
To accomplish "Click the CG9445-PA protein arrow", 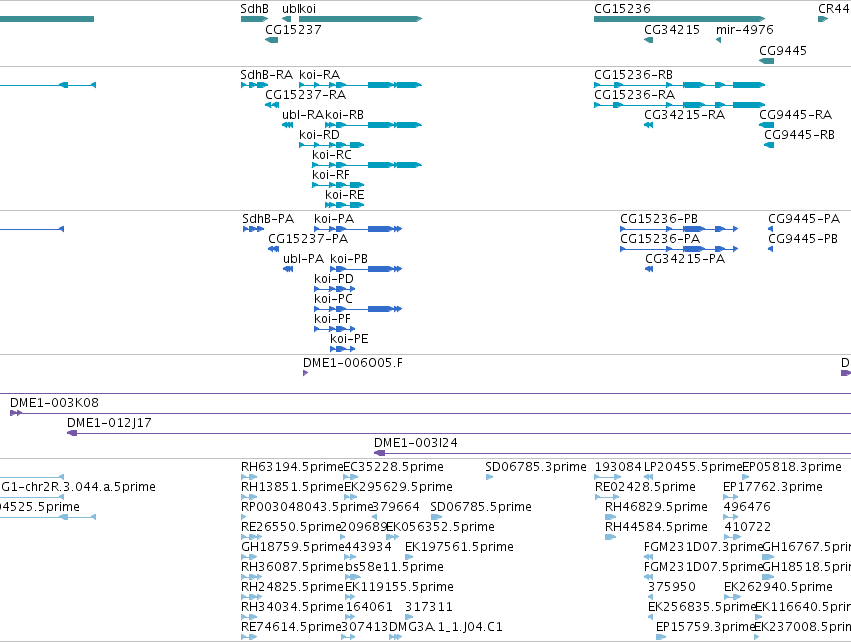I will [771, 229].
